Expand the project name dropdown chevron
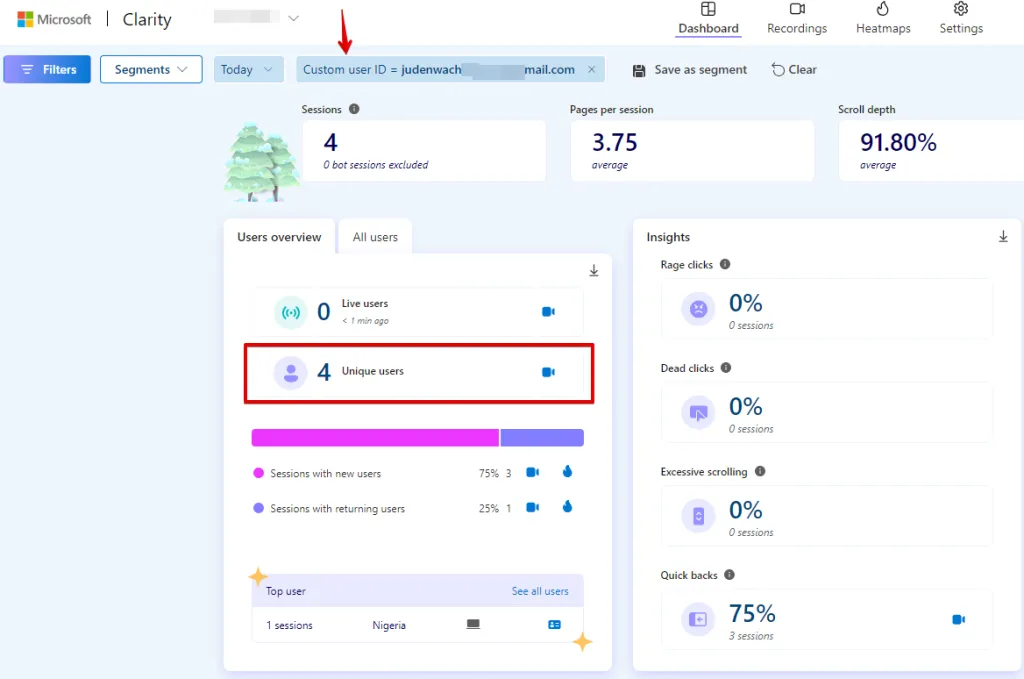The image size is (1024, 679). (x=294, y=18)
